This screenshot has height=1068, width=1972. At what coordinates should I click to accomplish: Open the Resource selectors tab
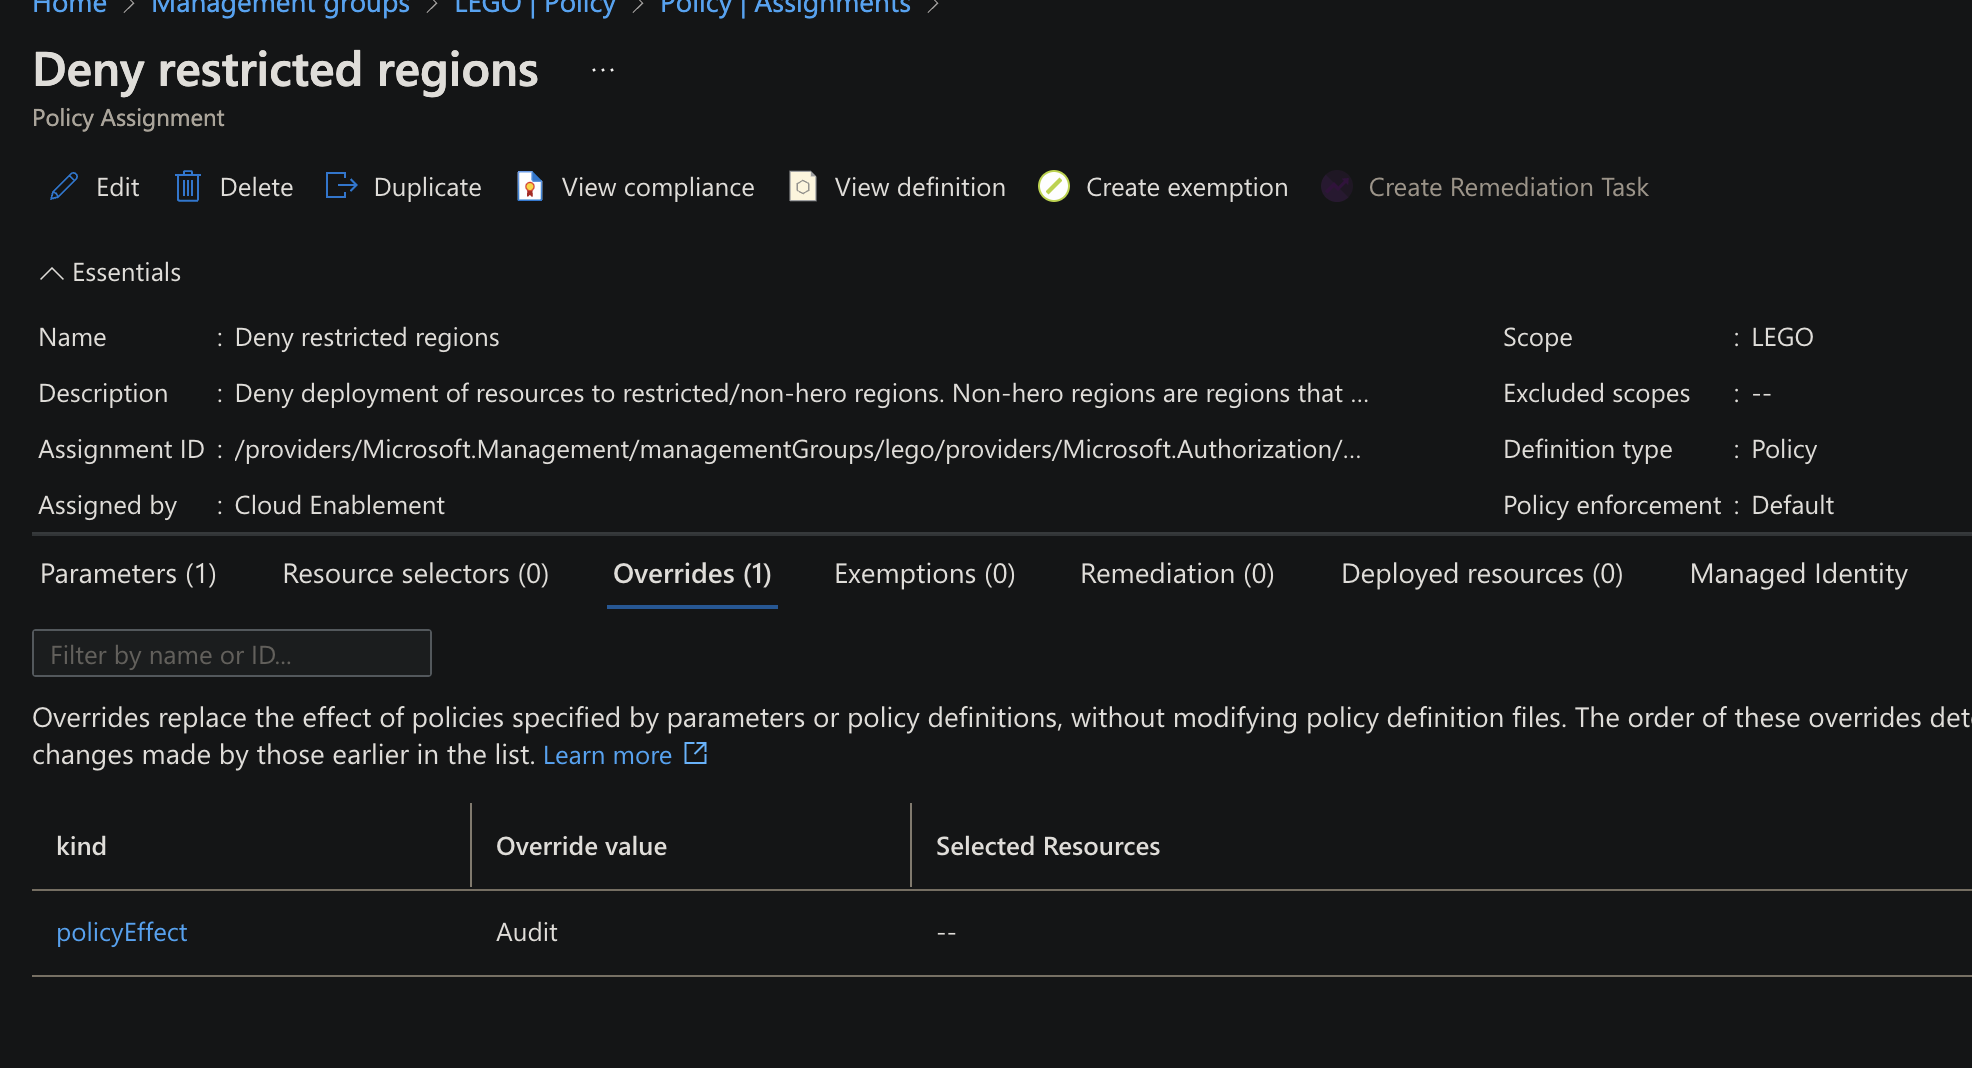click(415, 574)
